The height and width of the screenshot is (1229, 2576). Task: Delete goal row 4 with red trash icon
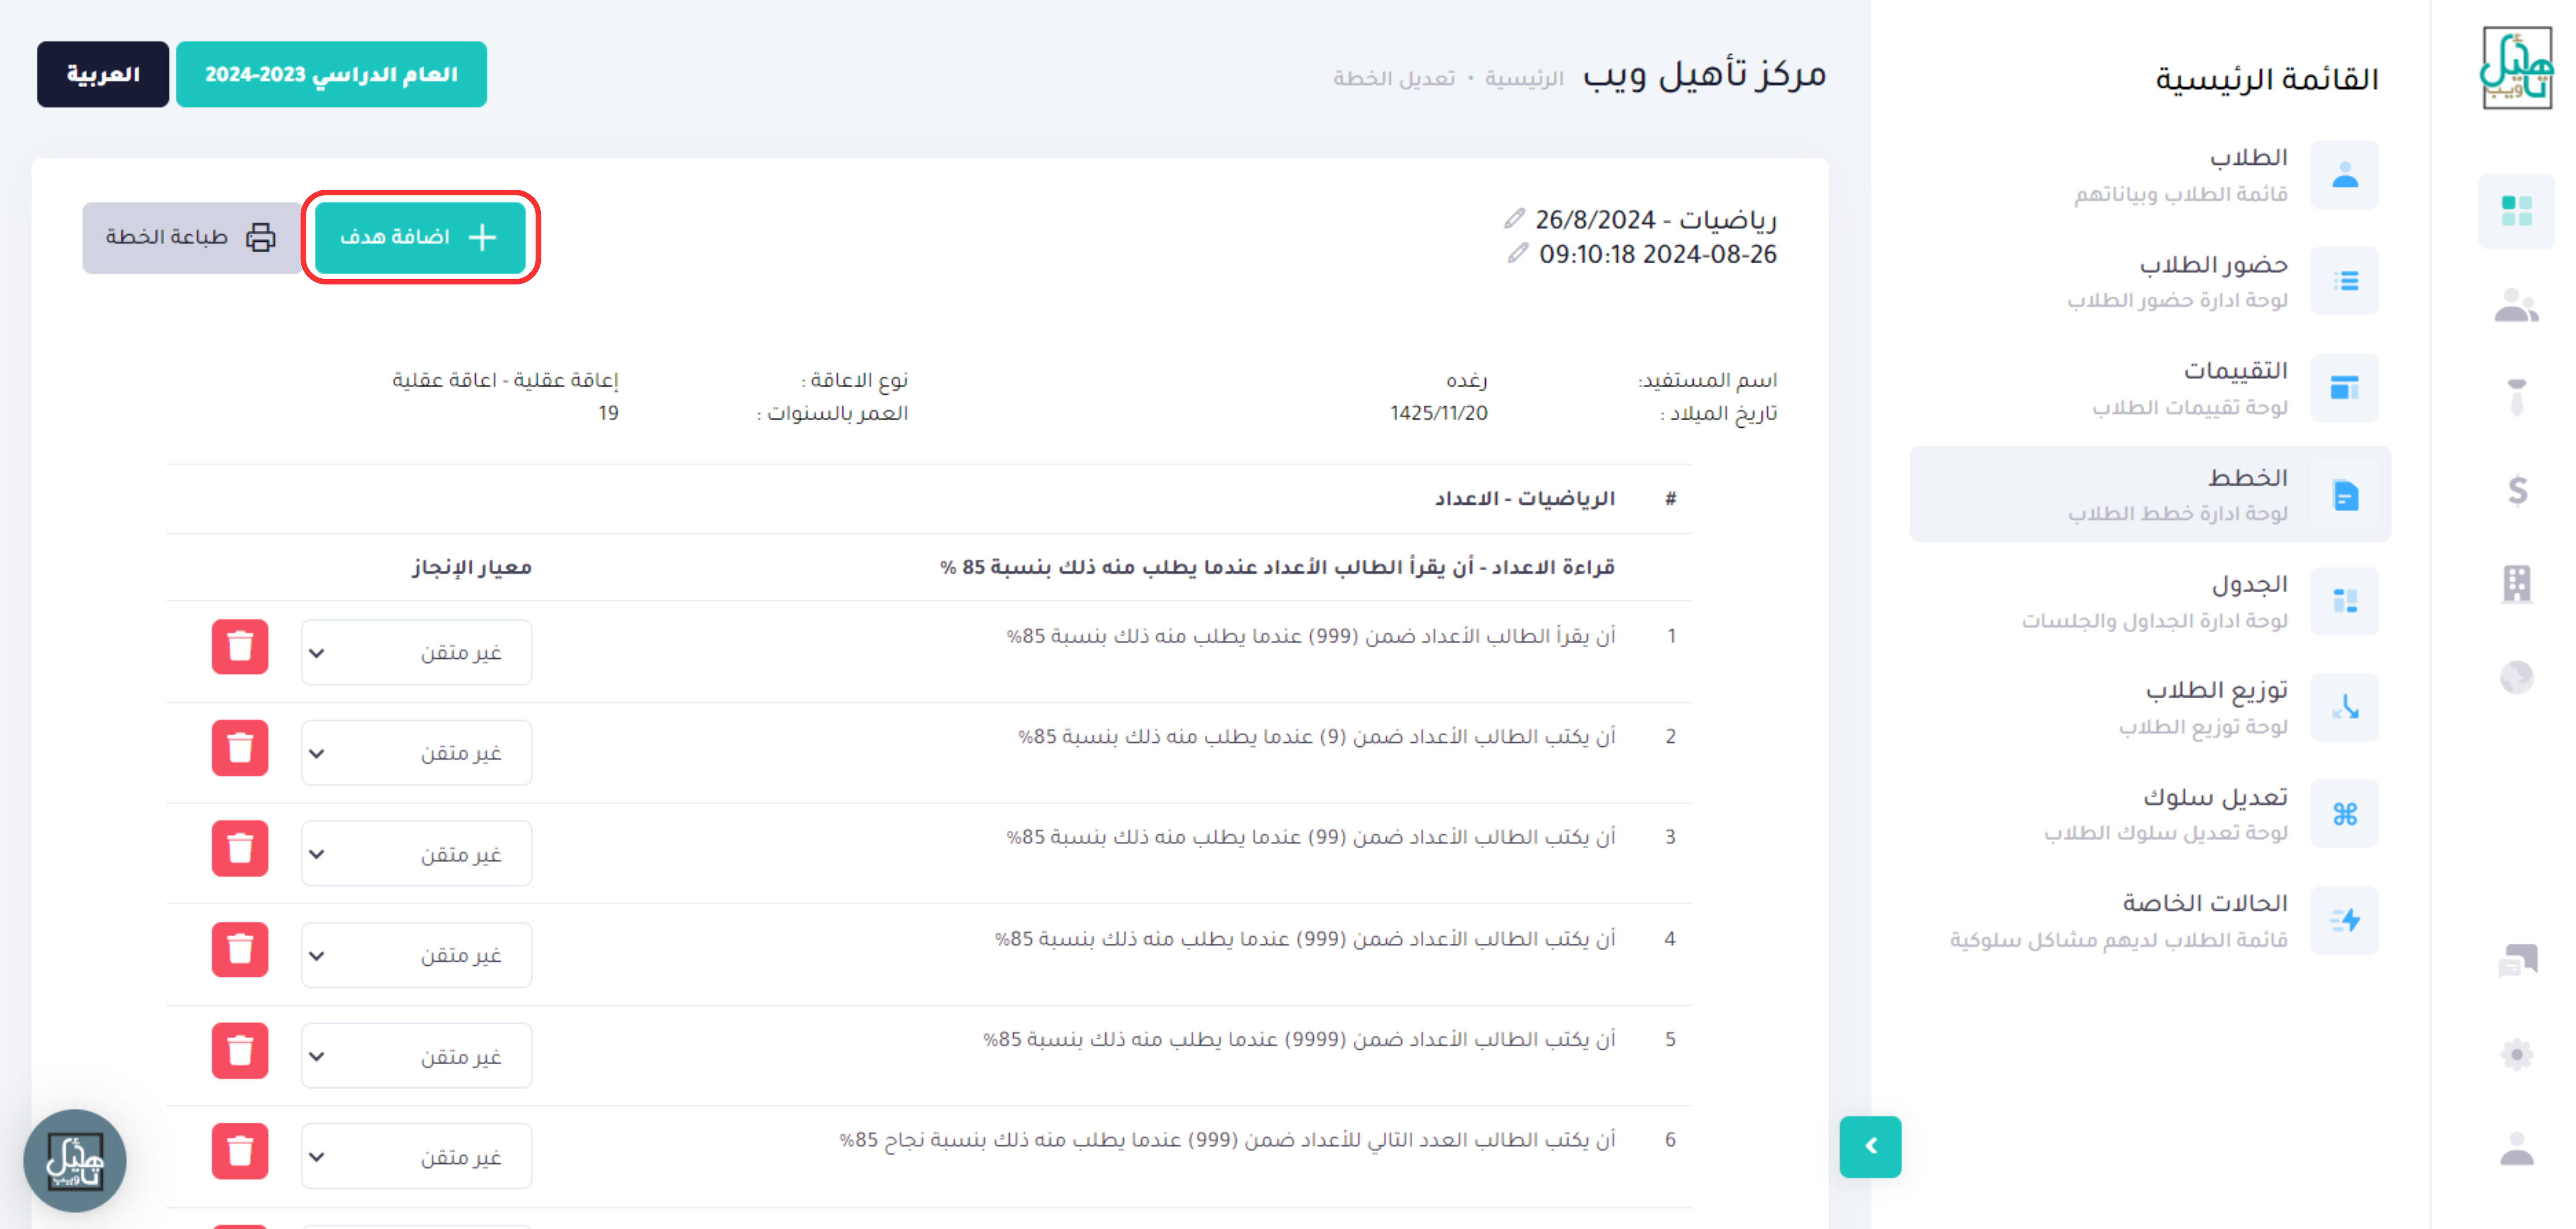click(x=240, y=950)
